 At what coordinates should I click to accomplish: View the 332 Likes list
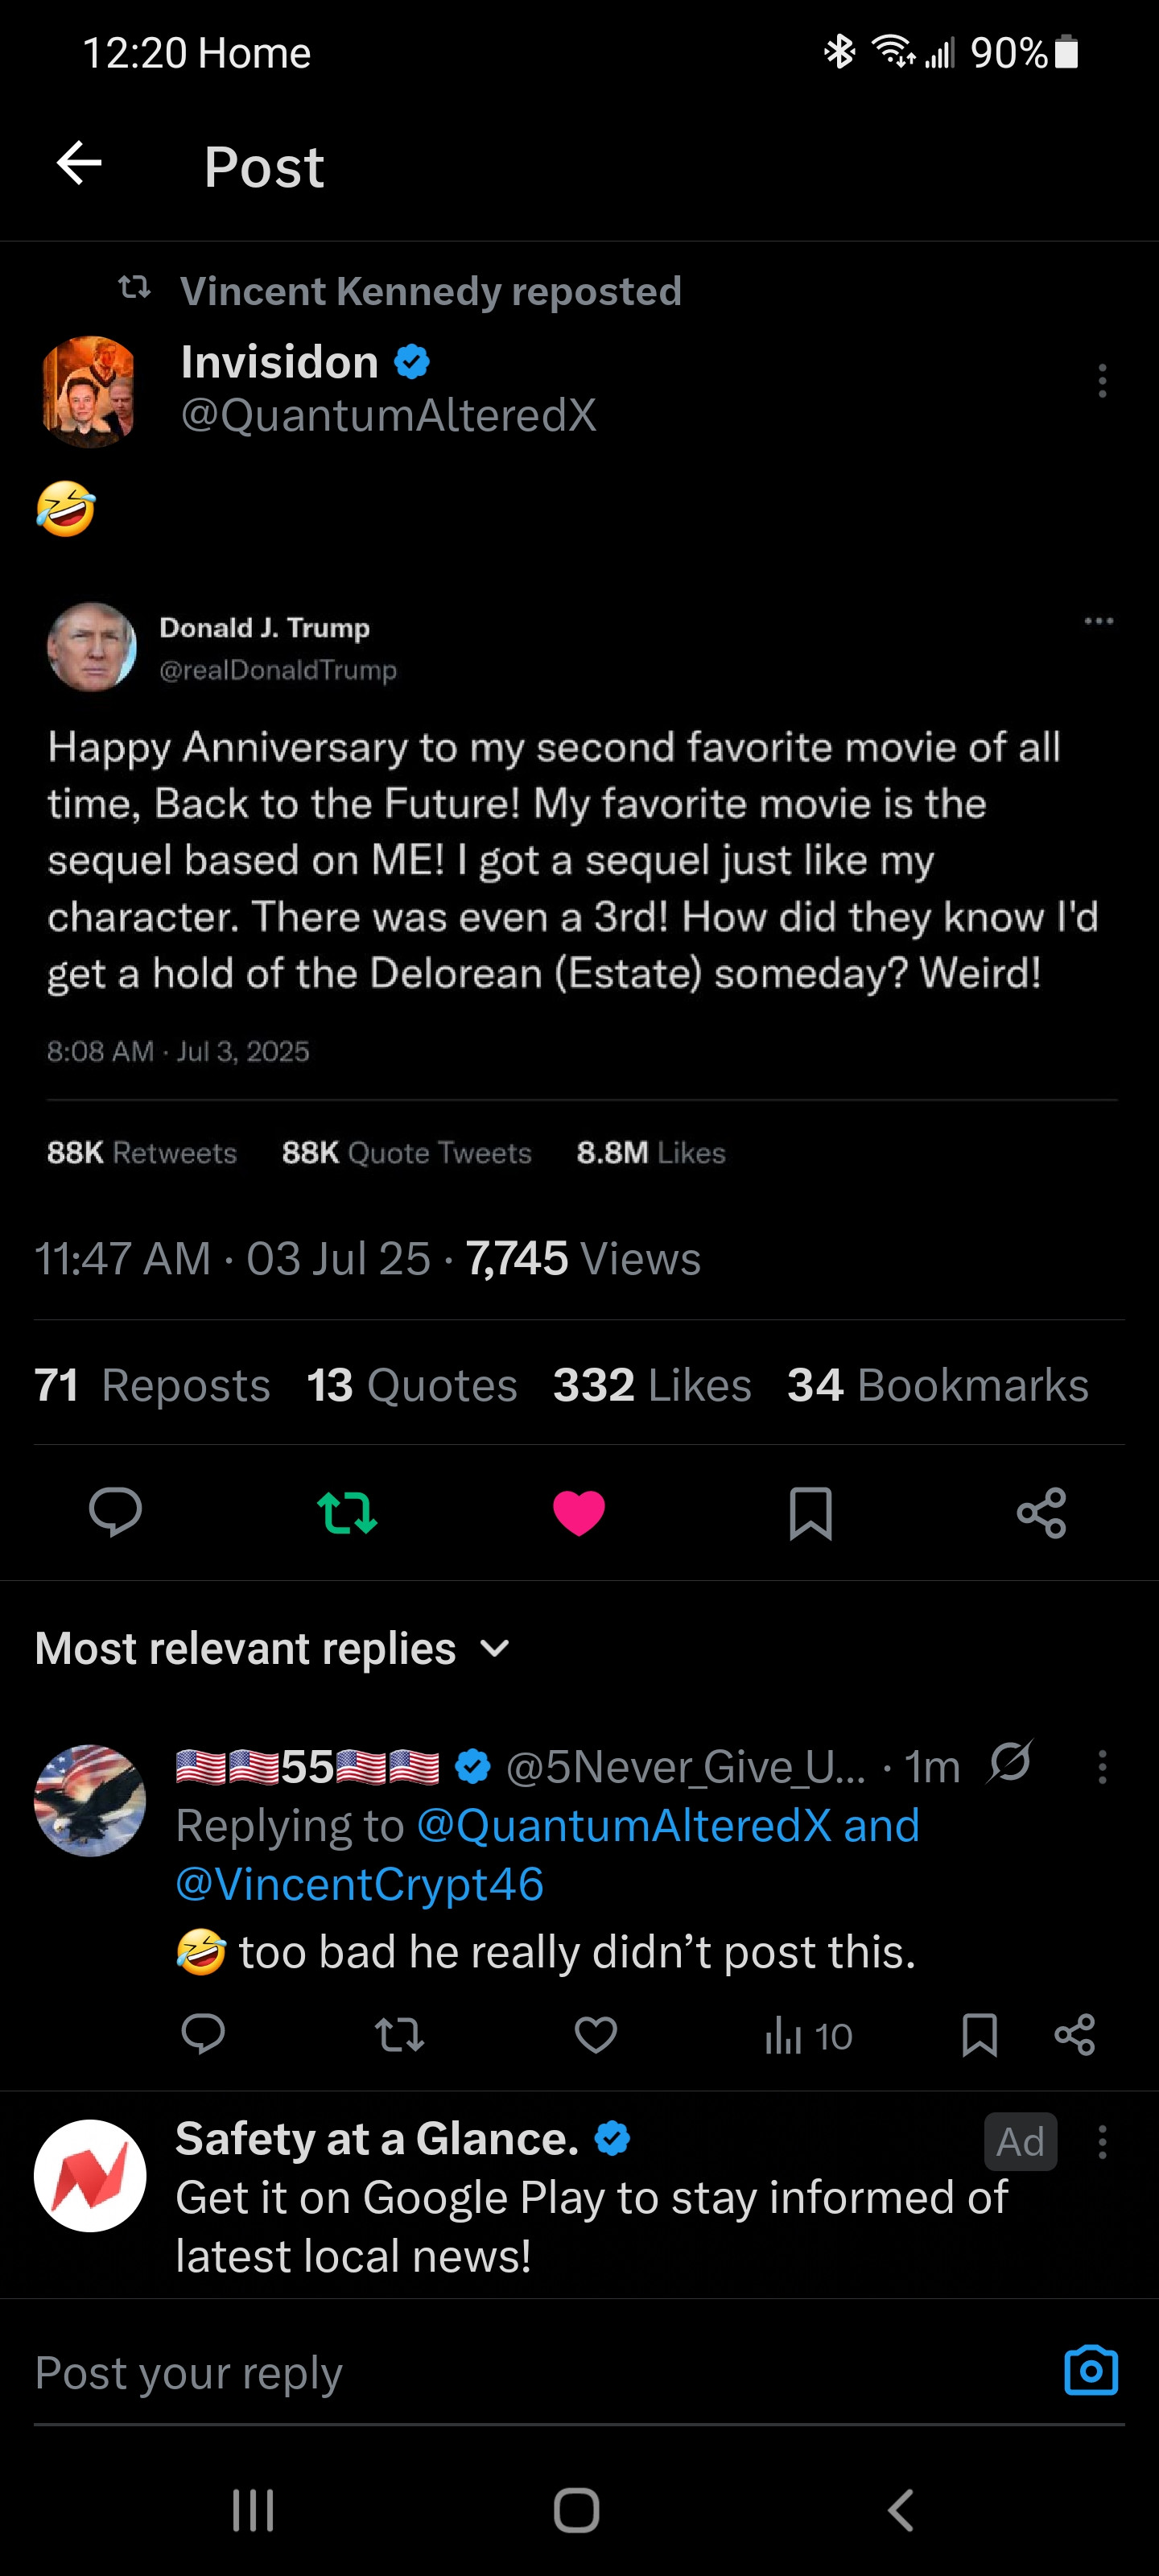pos(652,1385)
